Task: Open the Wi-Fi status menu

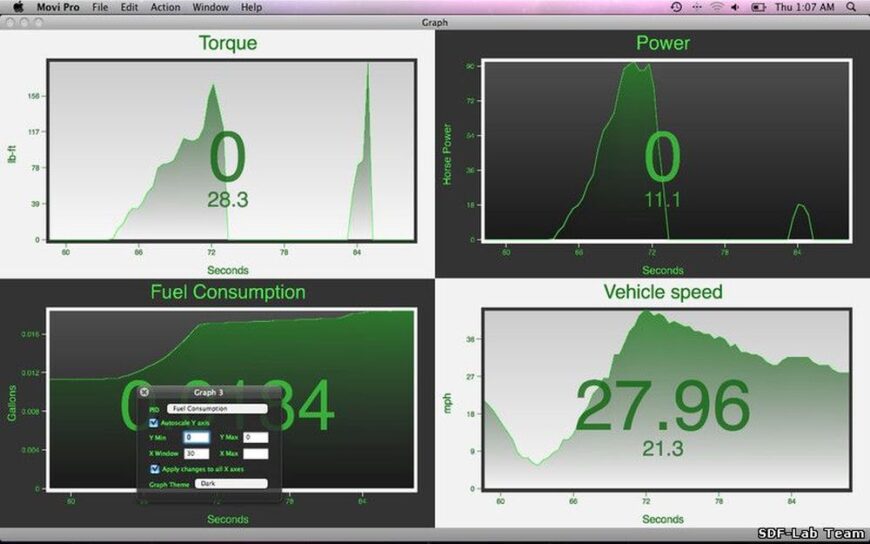Action: point(716,7)
